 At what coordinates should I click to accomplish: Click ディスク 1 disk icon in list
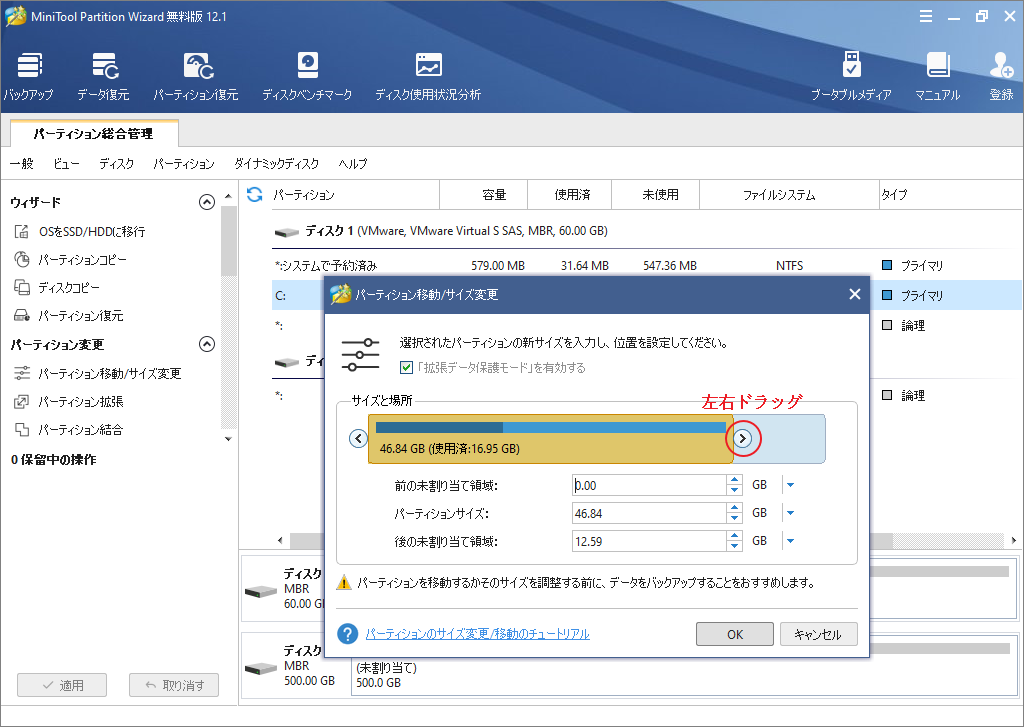[x=286, y=232]
